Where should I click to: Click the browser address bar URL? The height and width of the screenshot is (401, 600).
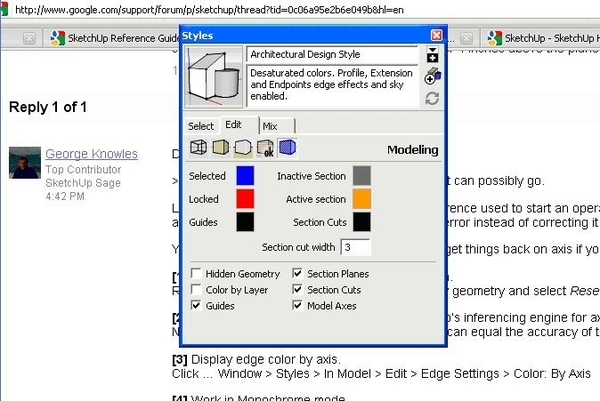coord(209,10)
